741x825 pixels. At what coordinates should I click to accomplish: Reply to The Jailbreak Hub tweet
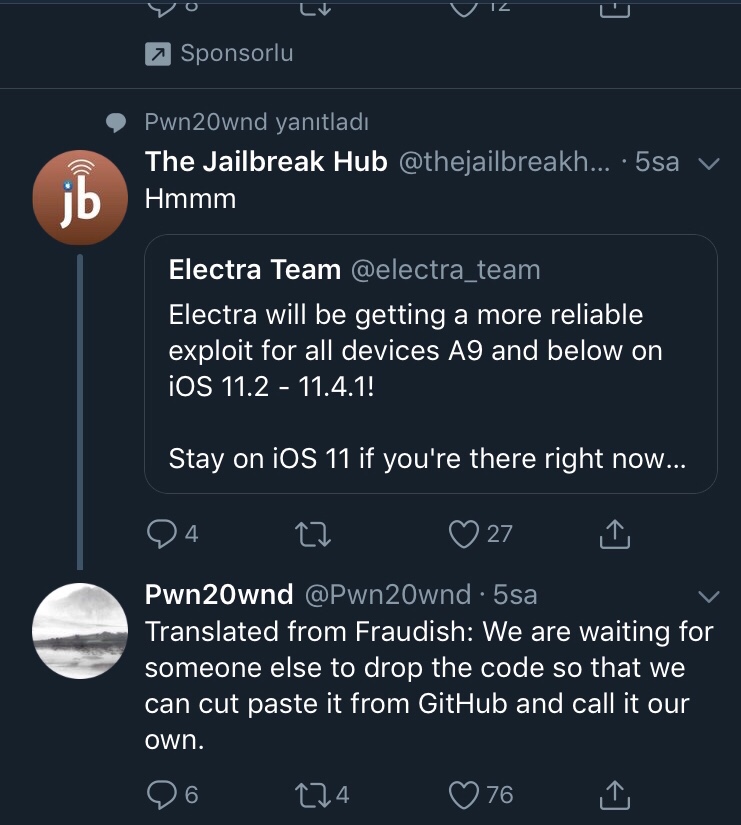(x=162, y=535)
